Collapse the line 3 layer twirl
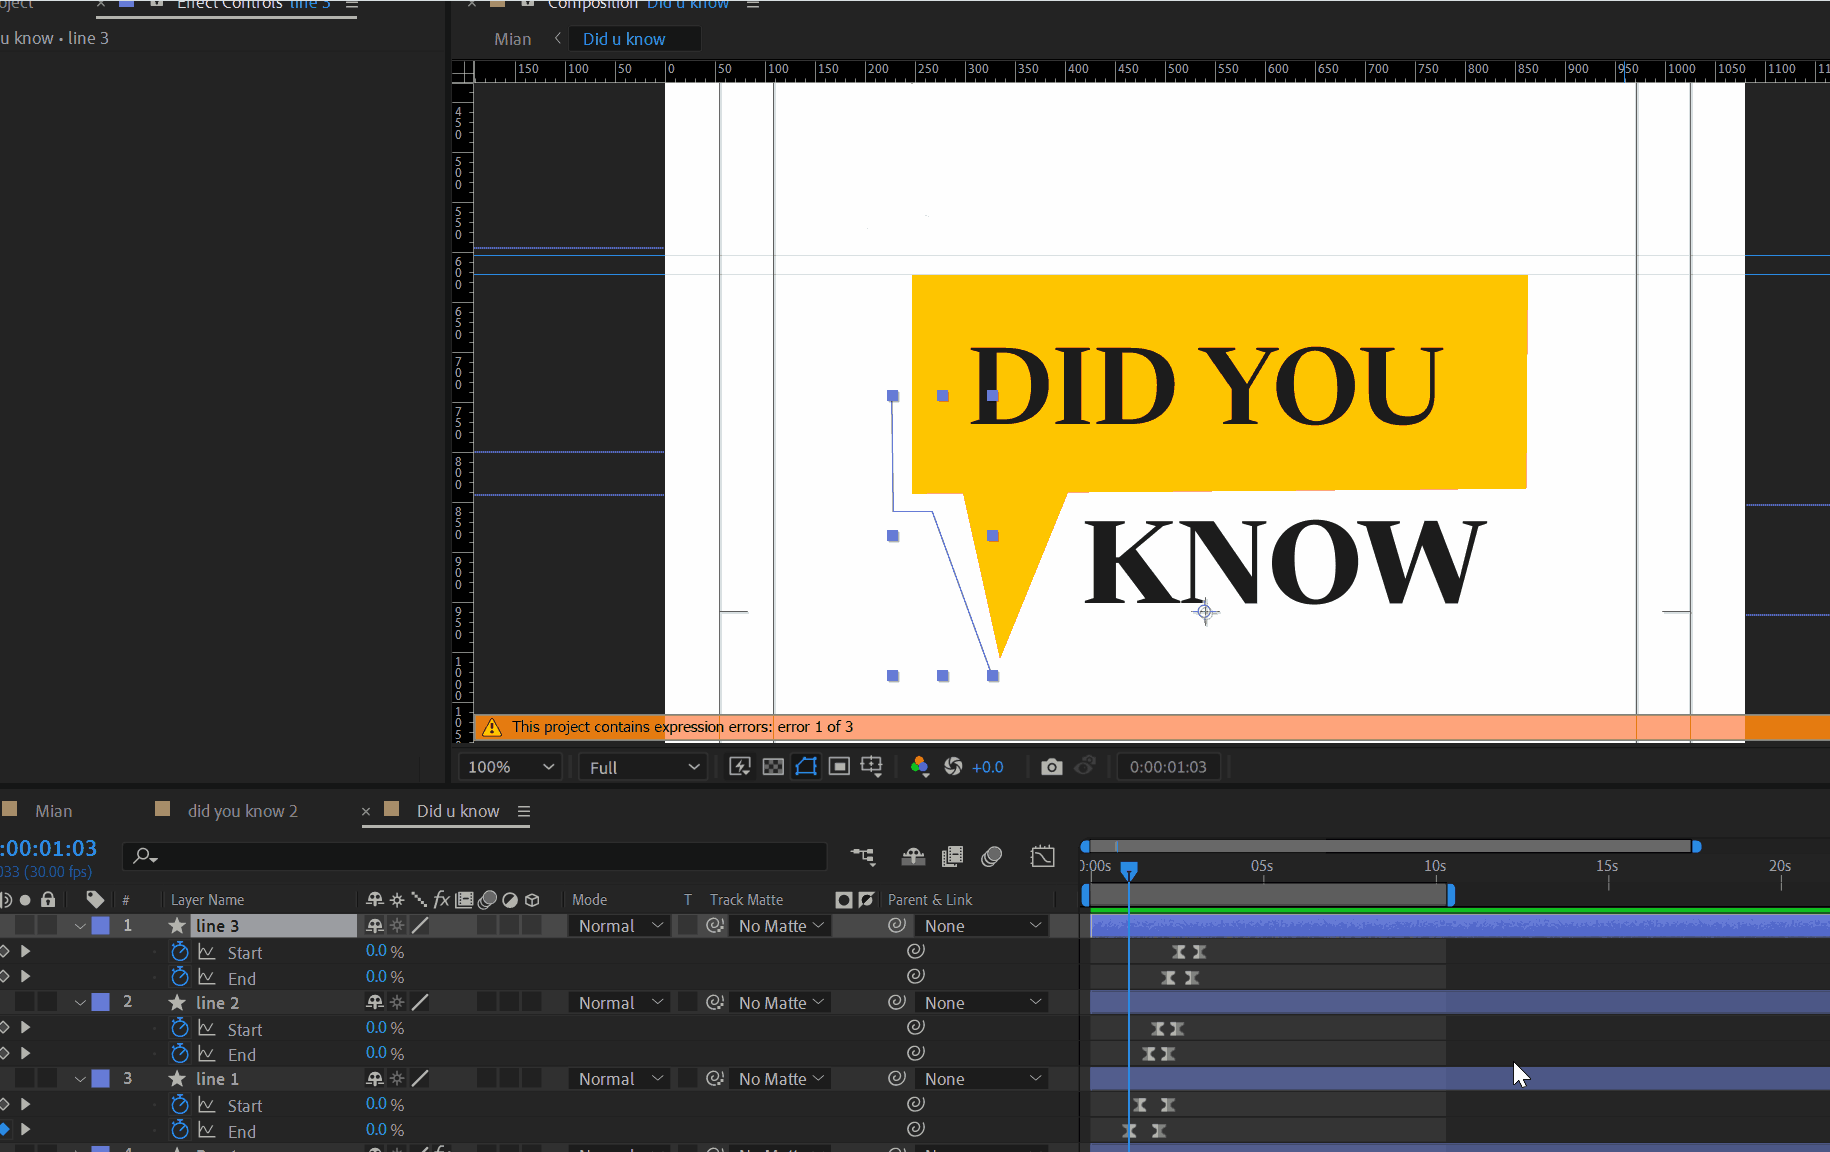This screenshot has width=1830, height=1152. 80,926
